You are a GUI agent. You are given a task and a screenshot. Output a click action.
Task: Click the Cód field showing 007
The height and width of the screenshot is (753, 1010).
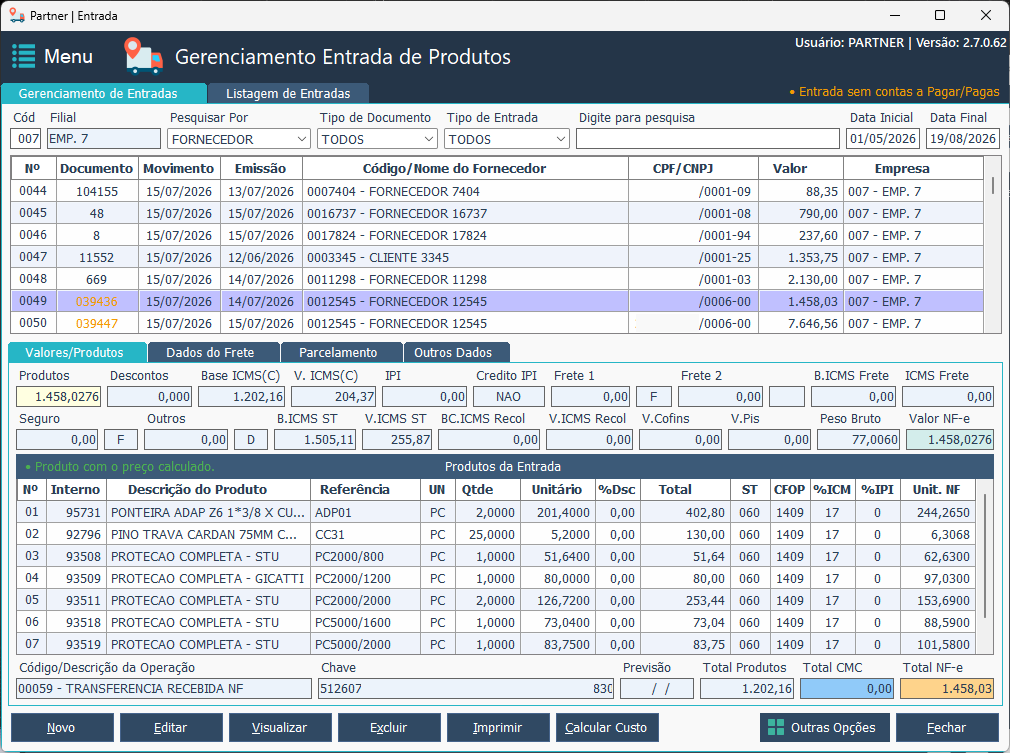pyautogui.click(x=26, y=139)
